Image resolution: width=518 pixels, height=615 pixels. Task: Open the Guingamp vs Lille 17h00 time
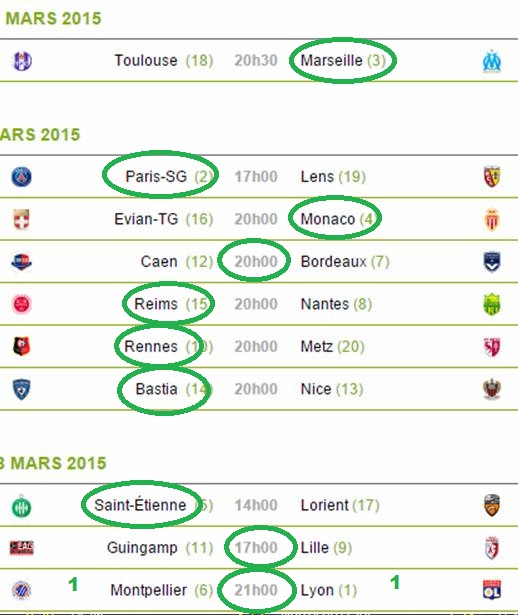click(x=256, y=548)
